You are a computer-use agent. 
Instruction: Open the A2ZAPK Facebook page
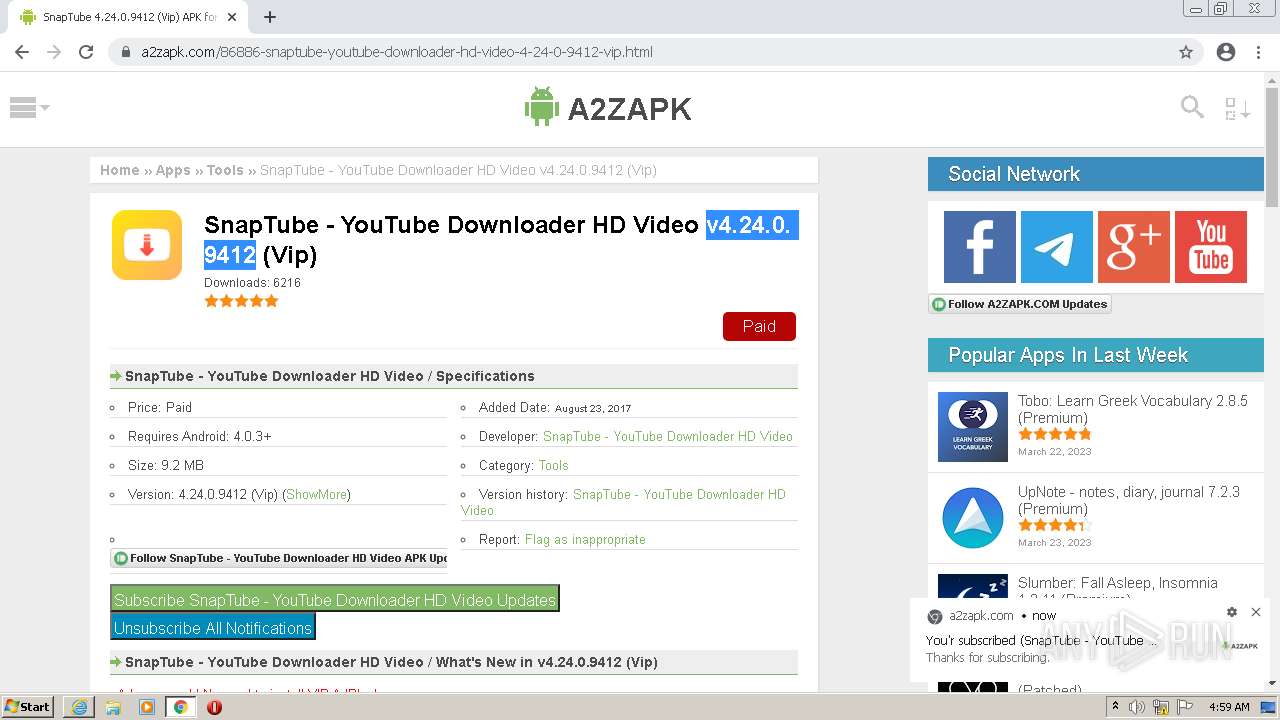coord(980,247)
